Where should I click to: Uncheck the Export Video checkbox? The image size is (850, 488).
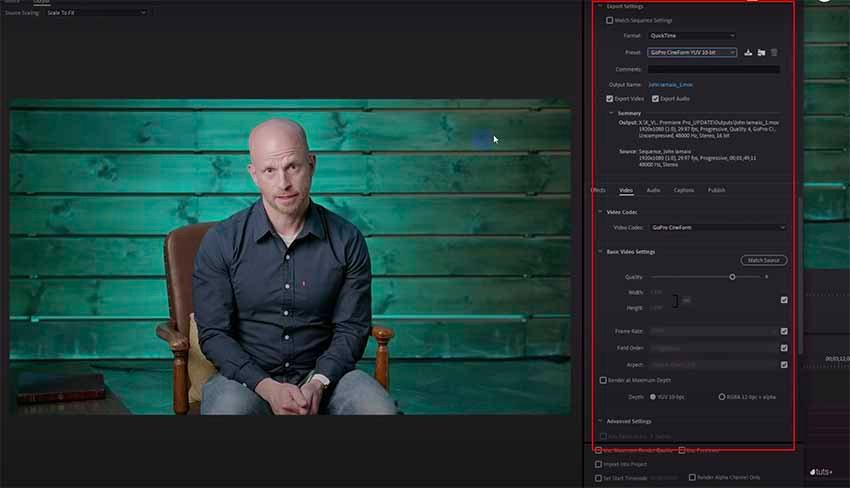pos(610,99)
